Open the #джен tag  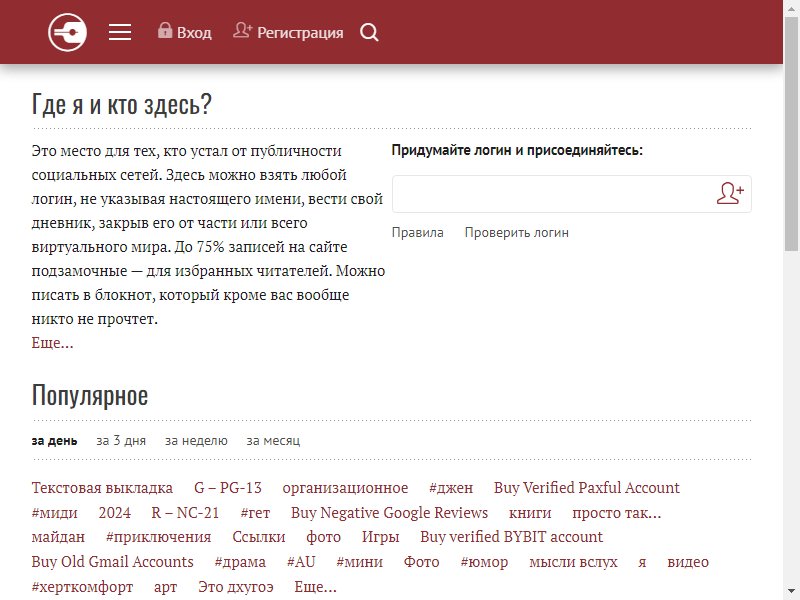click(x=451, y=488)
